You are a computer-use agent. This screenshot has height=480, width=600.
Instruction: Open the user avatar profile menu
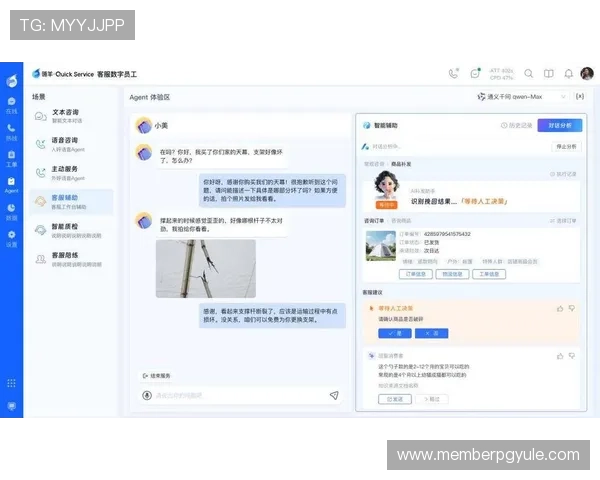click(x=587, y=73)
